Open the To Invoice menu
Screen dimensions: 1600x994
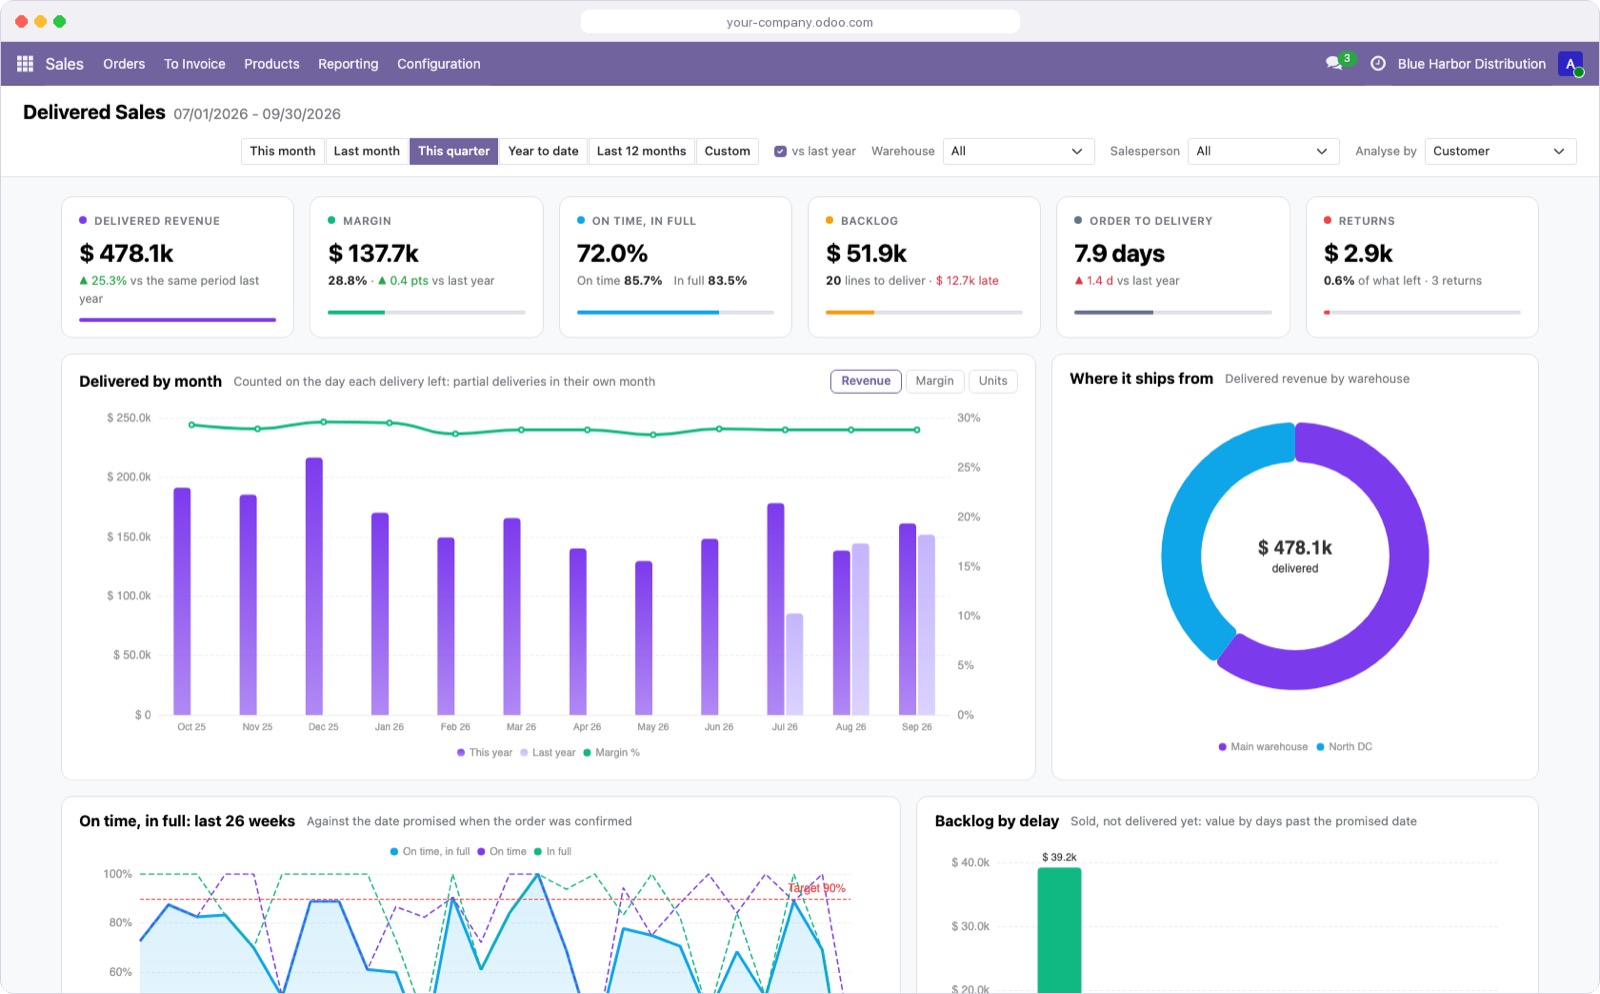pos(195,64)
